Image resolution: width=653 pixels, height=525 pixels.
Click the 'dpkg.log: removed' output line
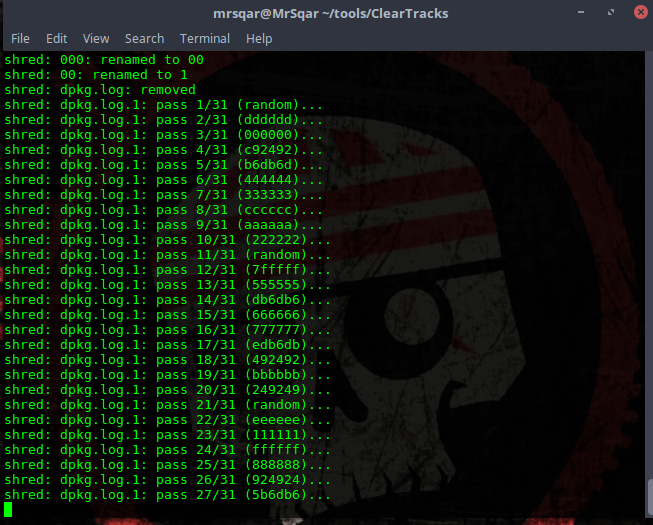click(x=99, y=90)
